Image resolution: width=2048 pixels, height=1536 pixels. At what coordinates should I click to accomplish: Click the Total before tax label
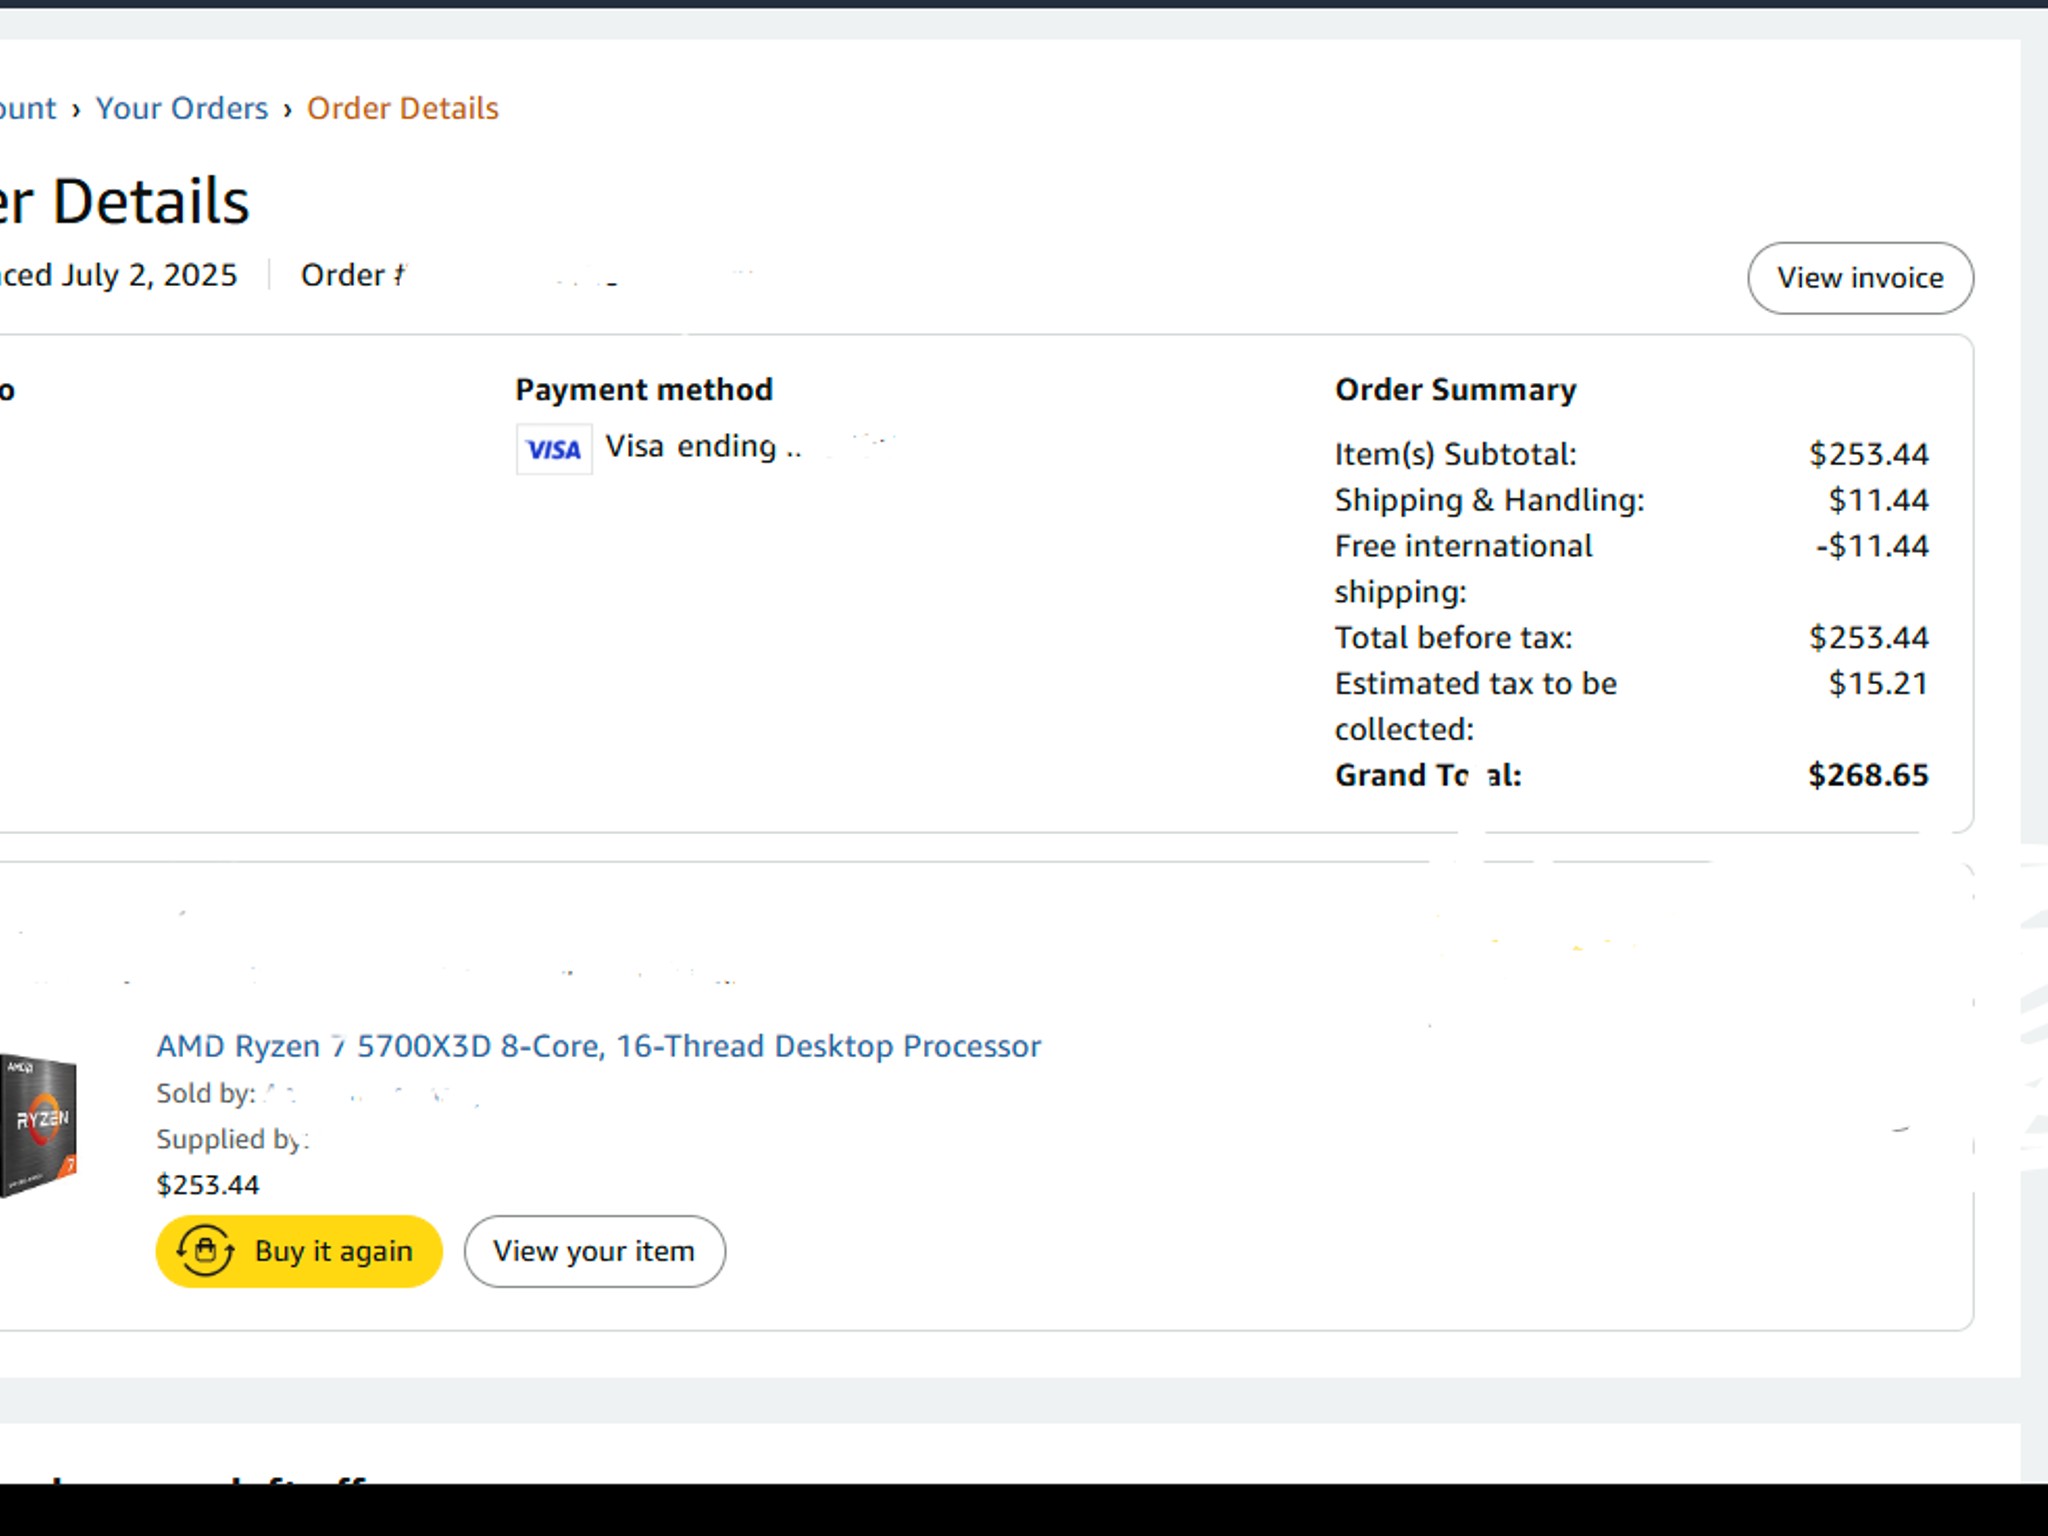point(1453,638)
